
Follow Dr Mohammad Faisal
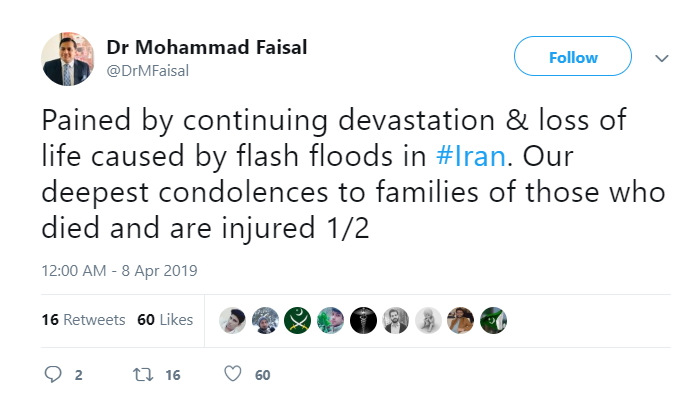[x=573, y=58]
